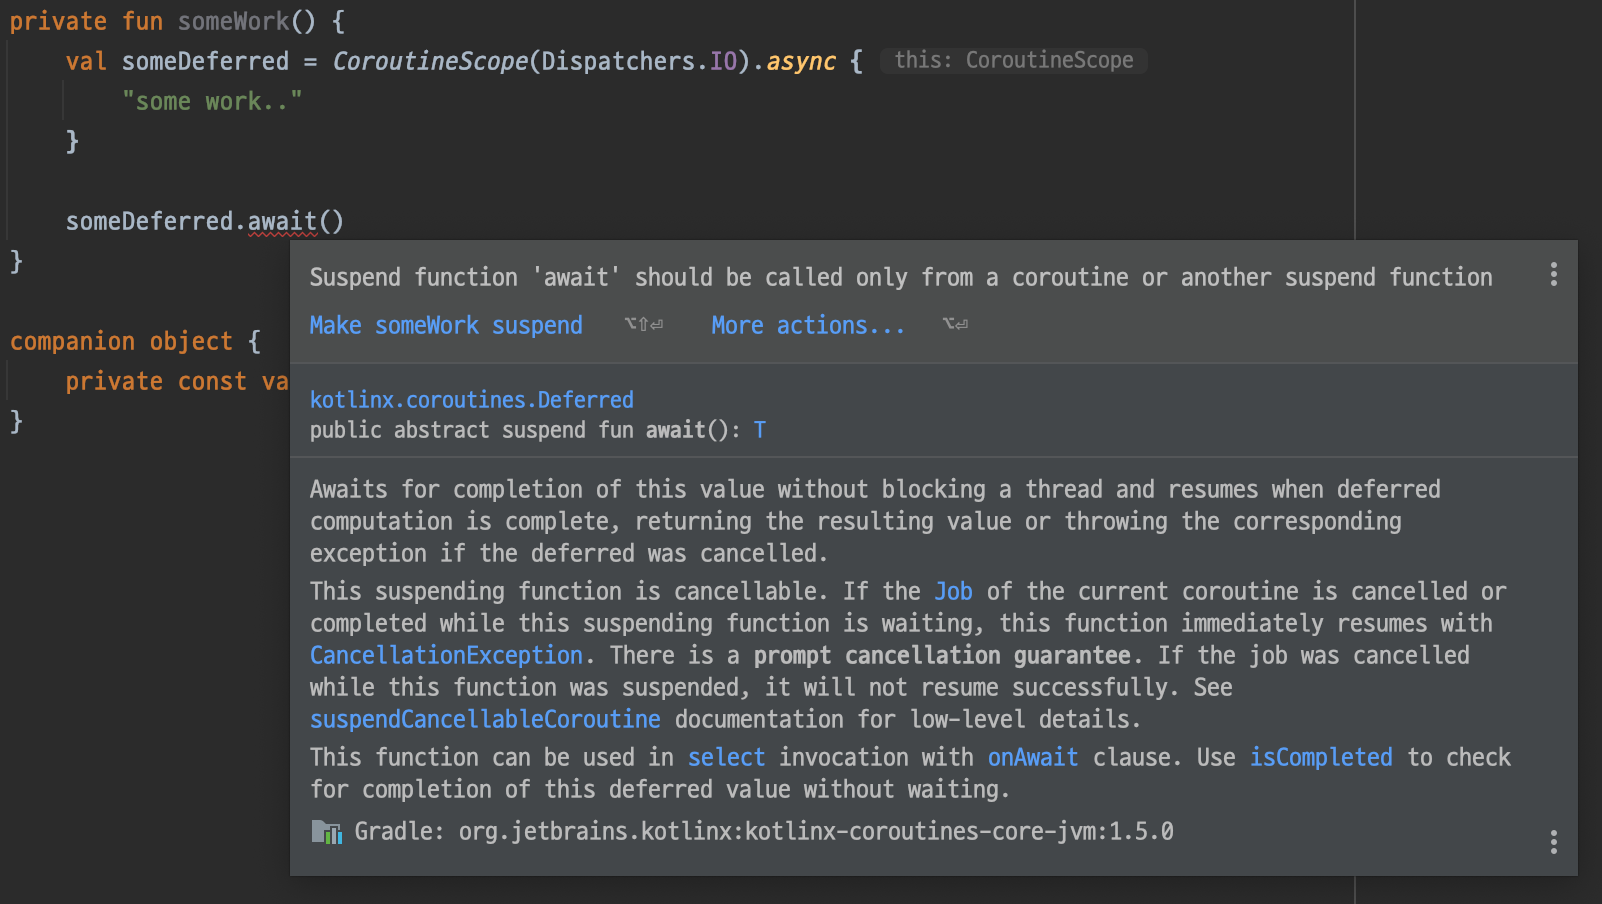Open the kebab menu at top of the documentation popup
The height and width of the screenshot is (904, 1602).
coord(1553,273)
